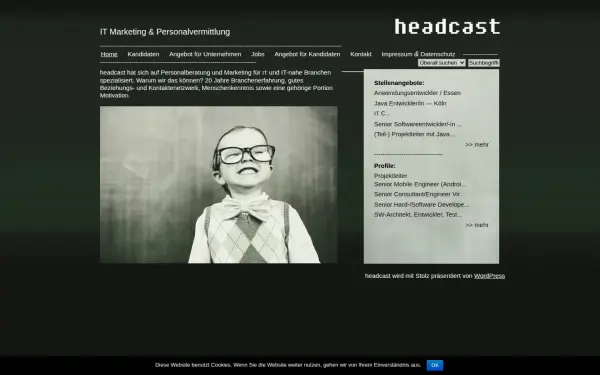Viewport: 600px width, 375px height.
Task: Click the boy with glasses photo
Action: tap(218, 184)
